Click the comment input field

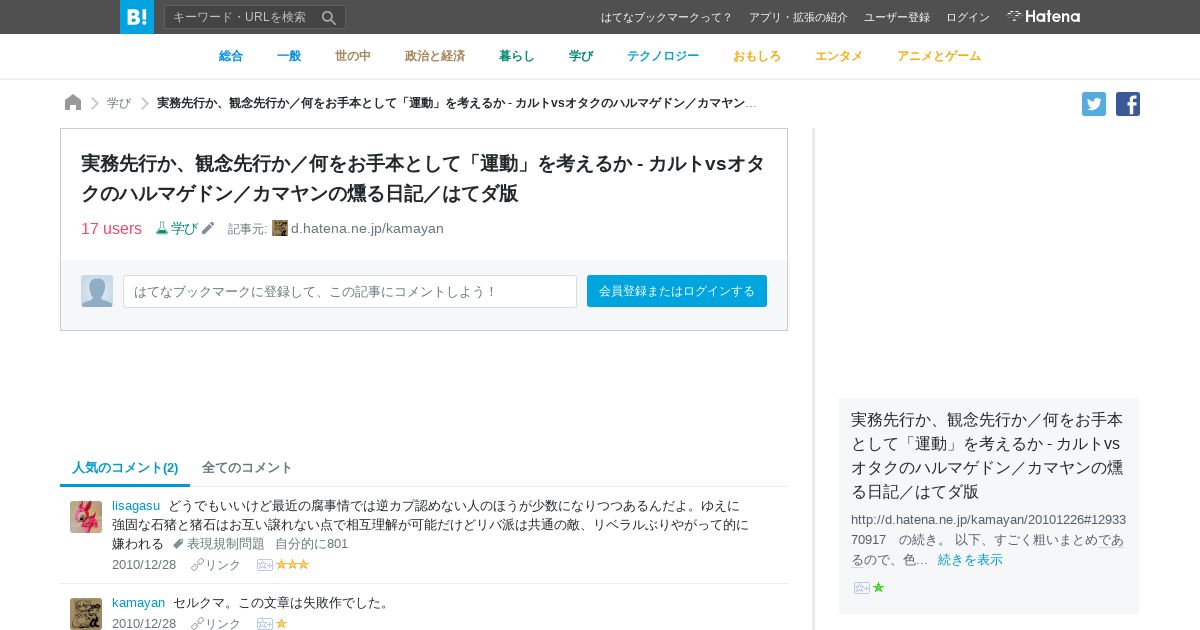(x=350, y=291)
